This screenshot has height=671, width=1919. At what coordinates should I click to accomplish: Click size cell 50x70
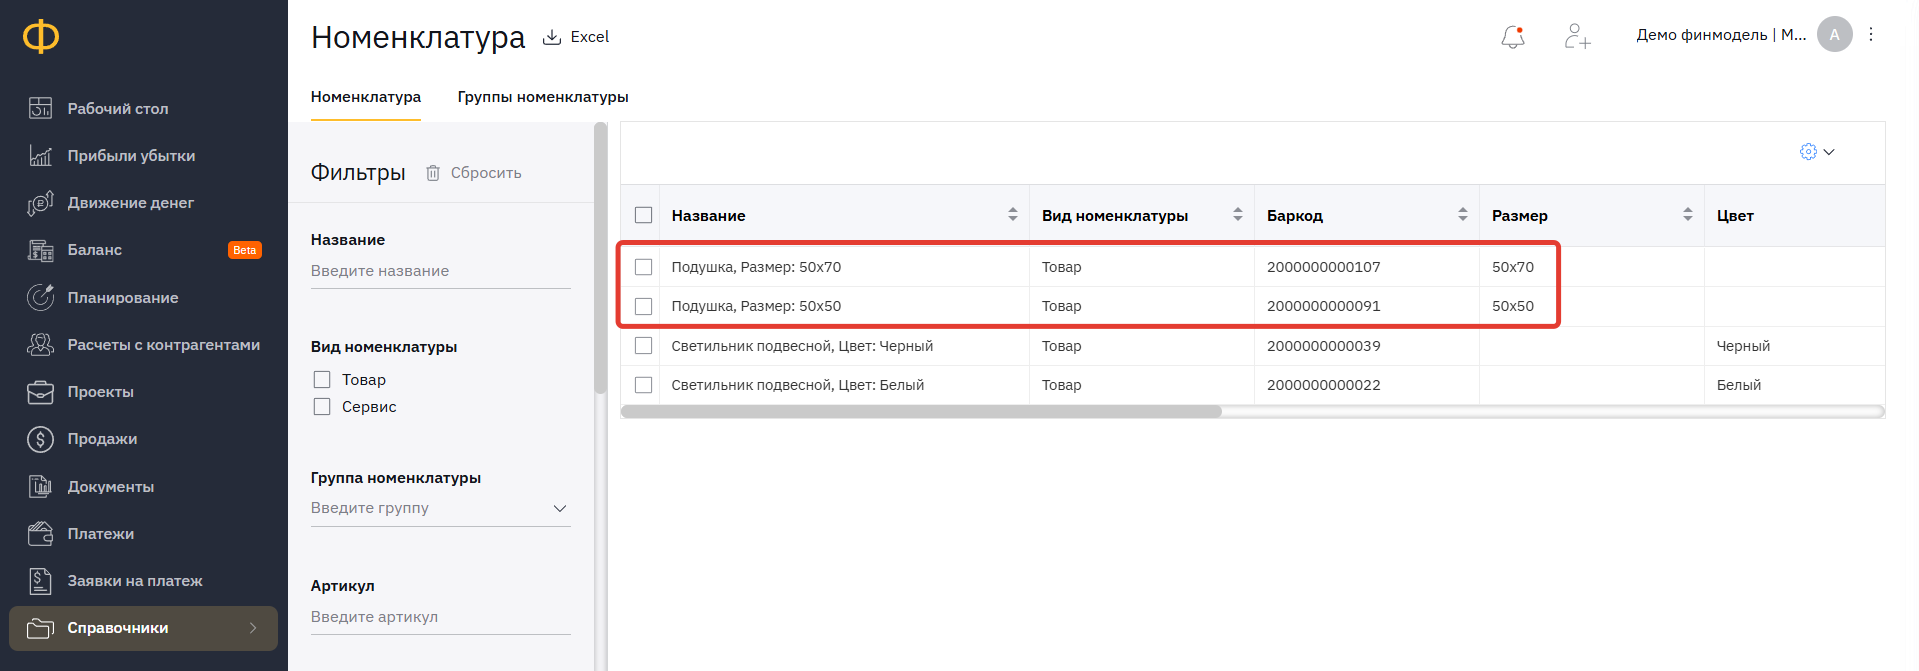click(x=1513, y=267)
